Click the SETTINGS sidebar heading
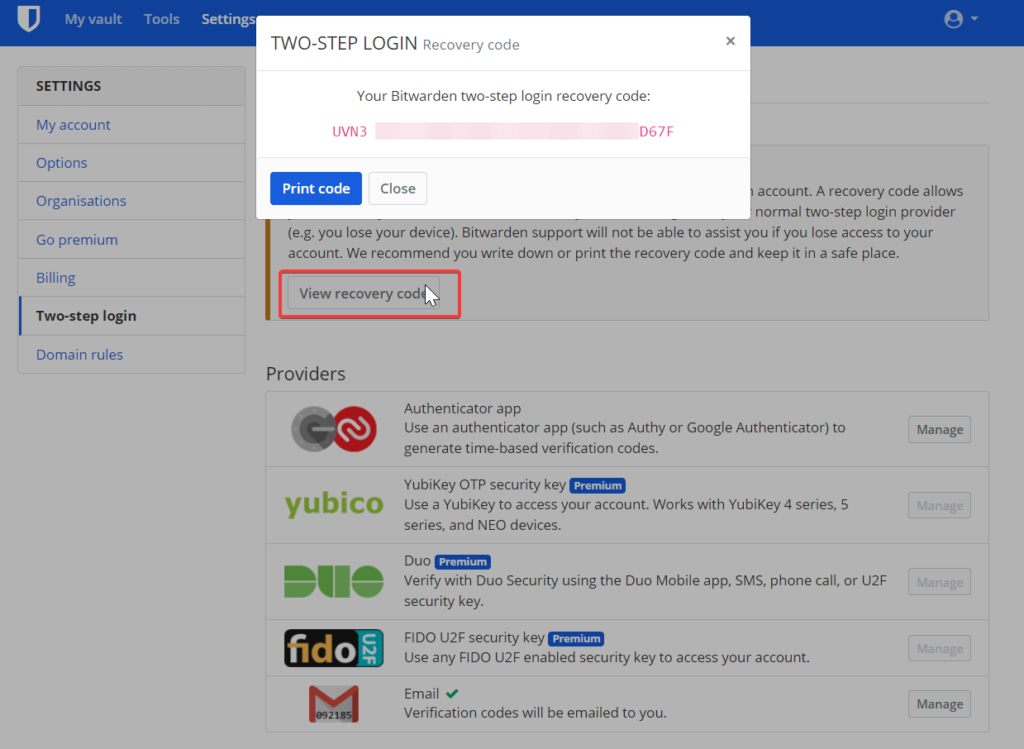Viewport: 1024px width, 749px height. (x=69, y=86)
